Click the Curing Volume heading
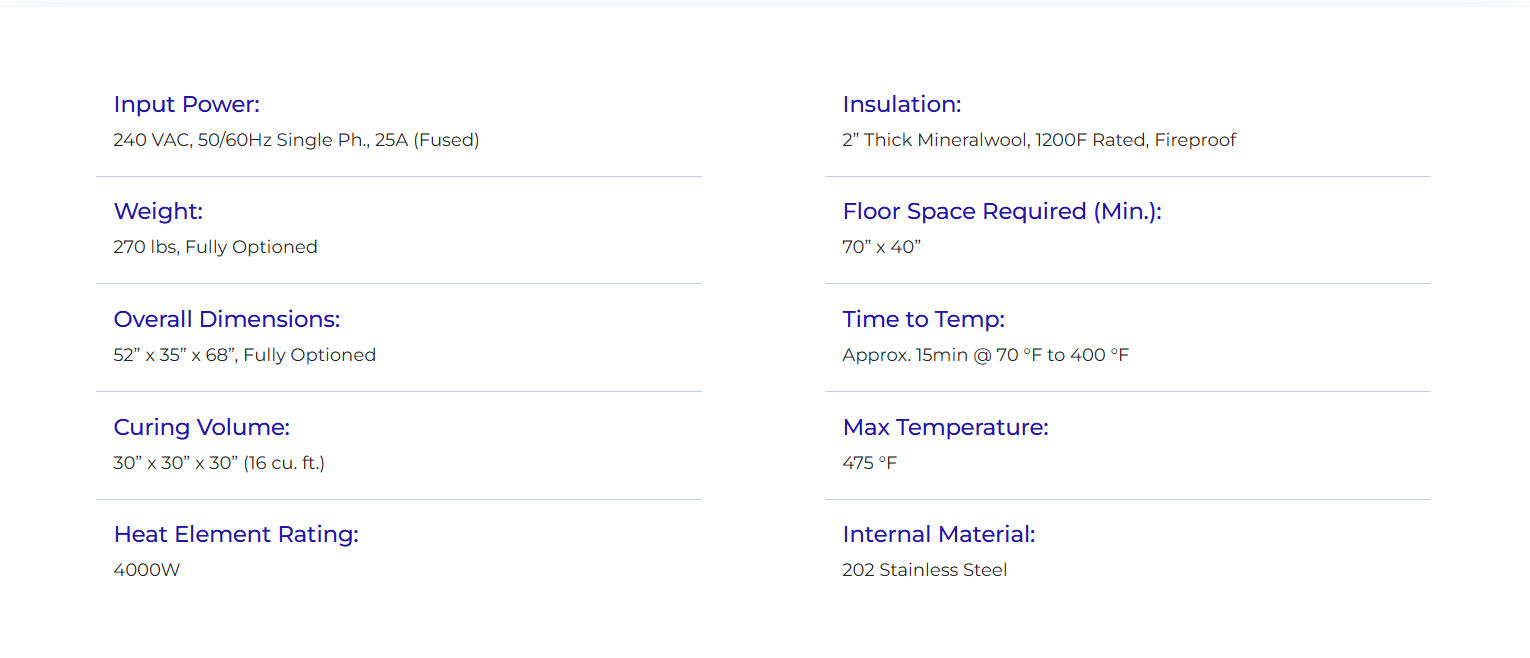 [202, 428]
